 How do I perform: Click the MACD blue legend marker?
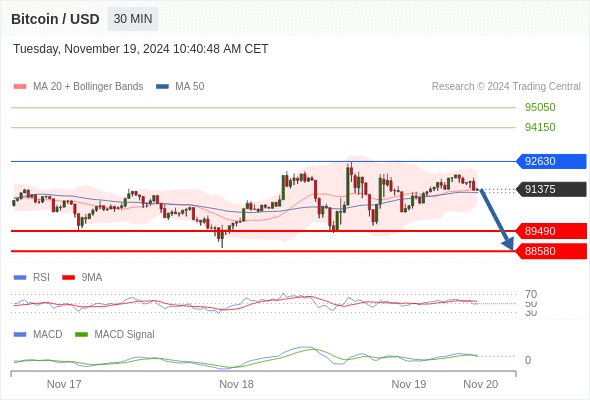(x=20, y=335)
